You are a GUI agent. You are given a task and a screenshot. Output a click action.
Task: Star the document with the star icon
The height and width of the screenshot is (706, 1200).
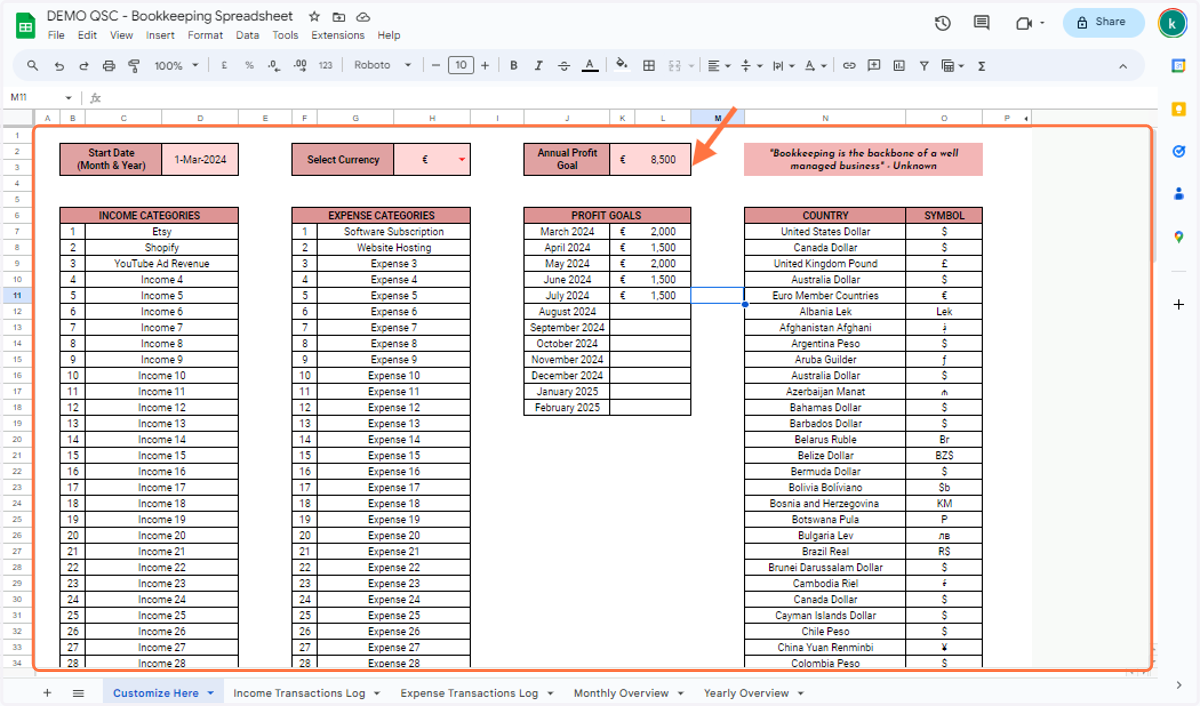pos(315,17)
